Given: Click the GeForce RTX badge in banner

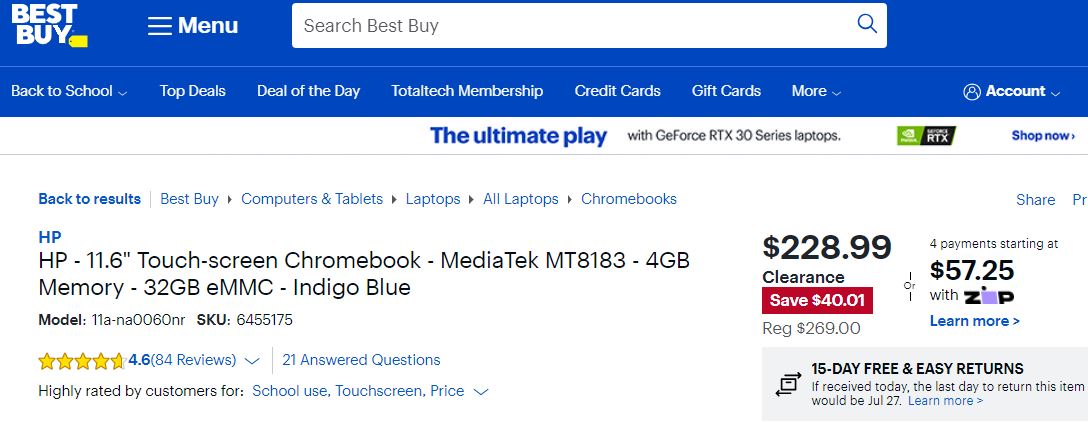Looking at the screenshot, I should (x=926, y=135).
